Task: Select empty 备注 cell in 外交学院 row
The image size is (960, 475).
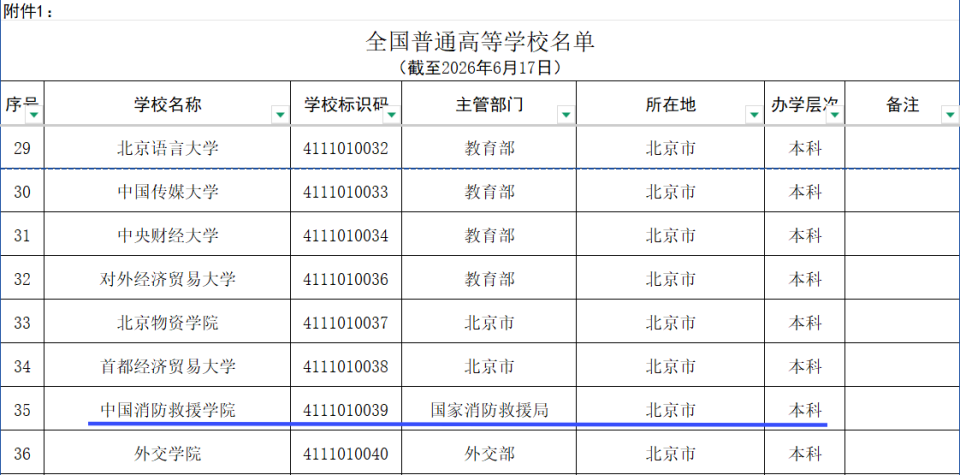Action: tap(902, 453)
